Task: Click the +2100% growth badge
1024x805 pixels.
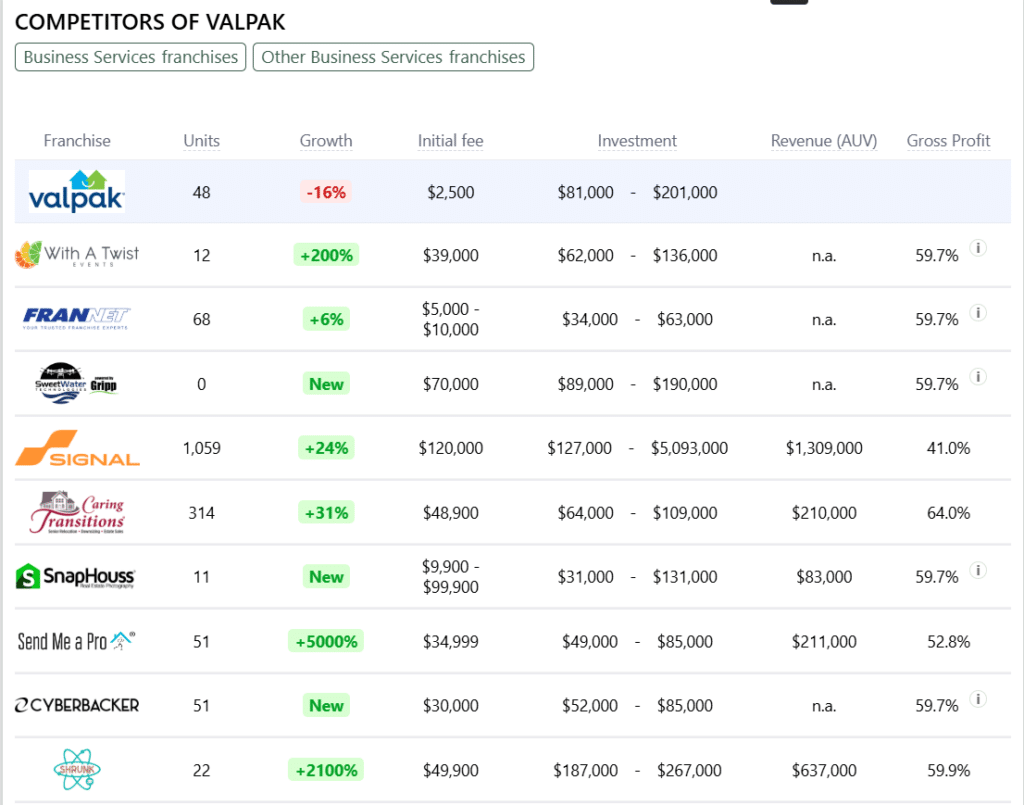Action: (x=326, y=770)
